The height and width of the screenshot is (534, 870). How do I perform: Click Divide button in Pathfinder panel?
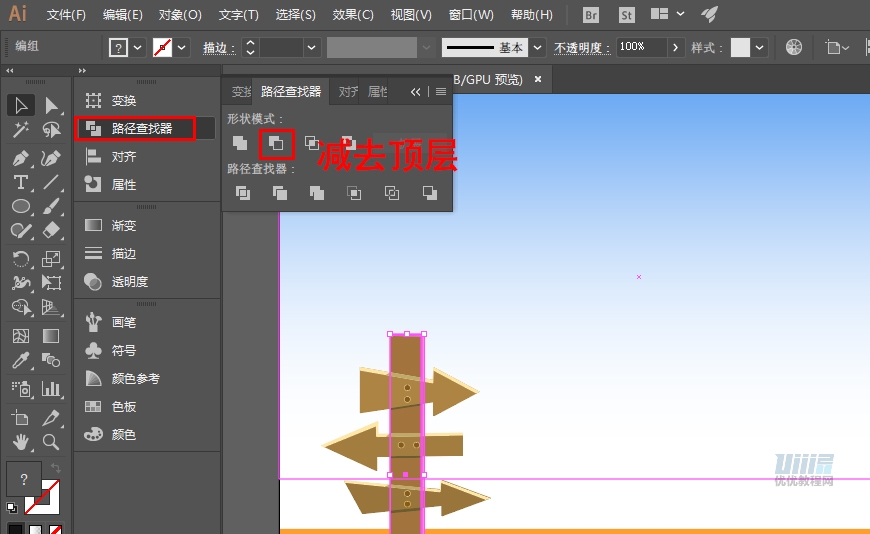pos(242,193)
